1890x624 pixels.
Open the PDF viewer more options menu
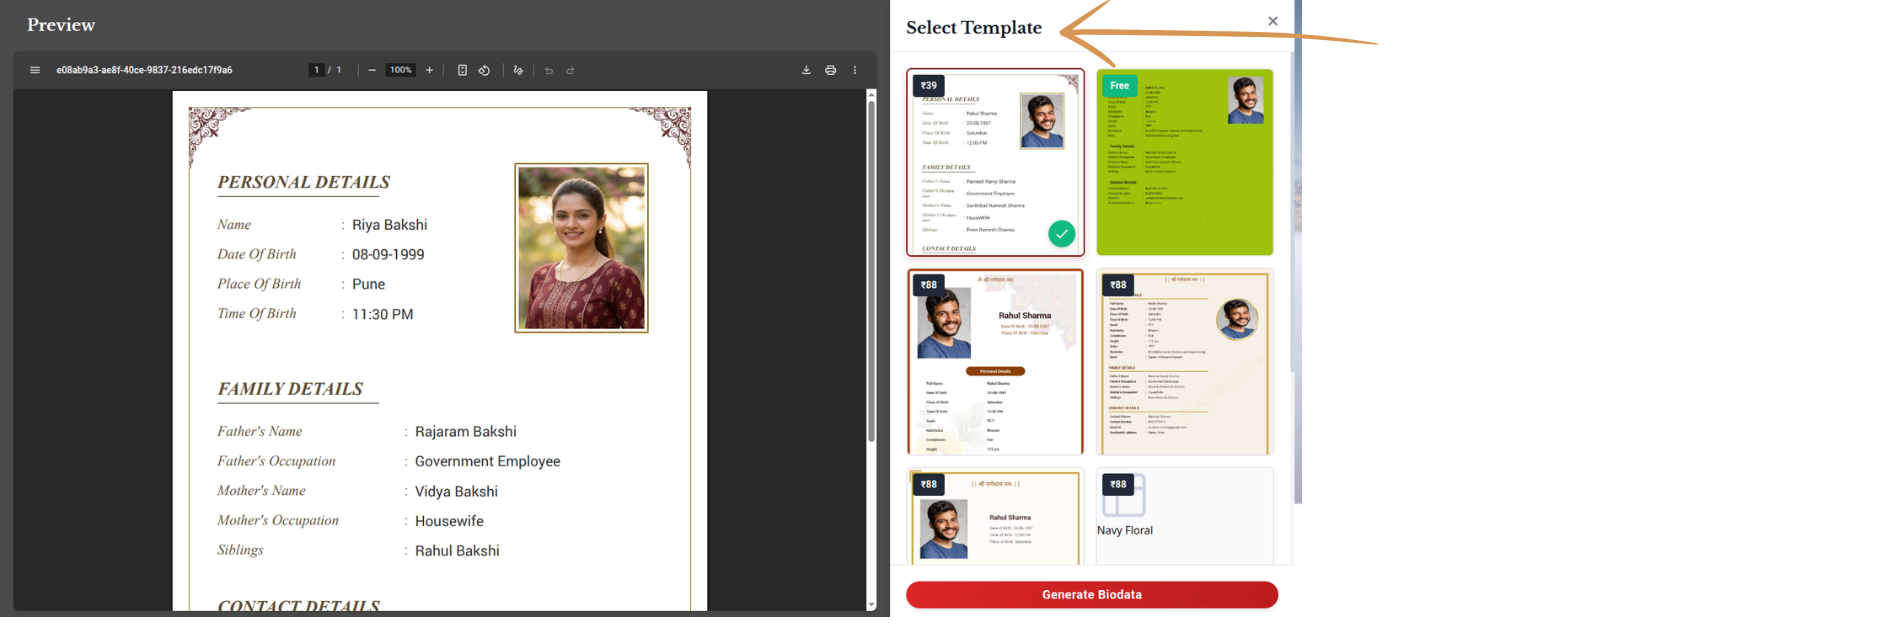[x=854, y=70]
